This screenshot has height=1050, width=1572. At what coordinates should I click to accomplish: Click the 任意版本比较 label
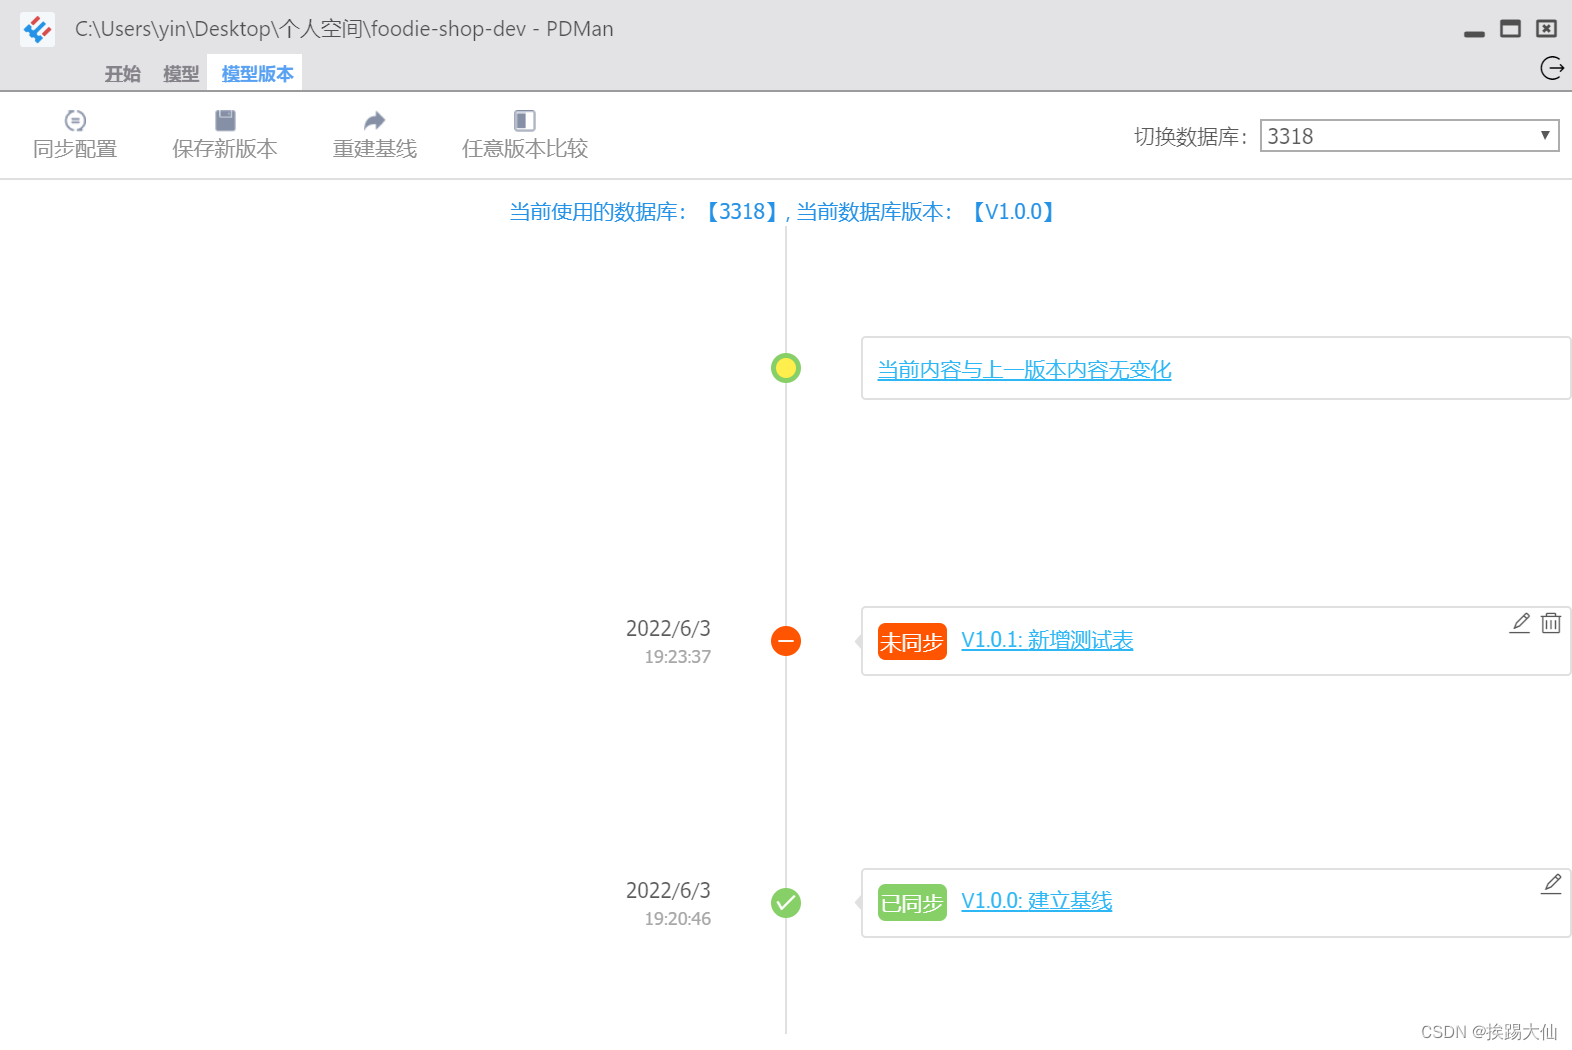point(525,149)
